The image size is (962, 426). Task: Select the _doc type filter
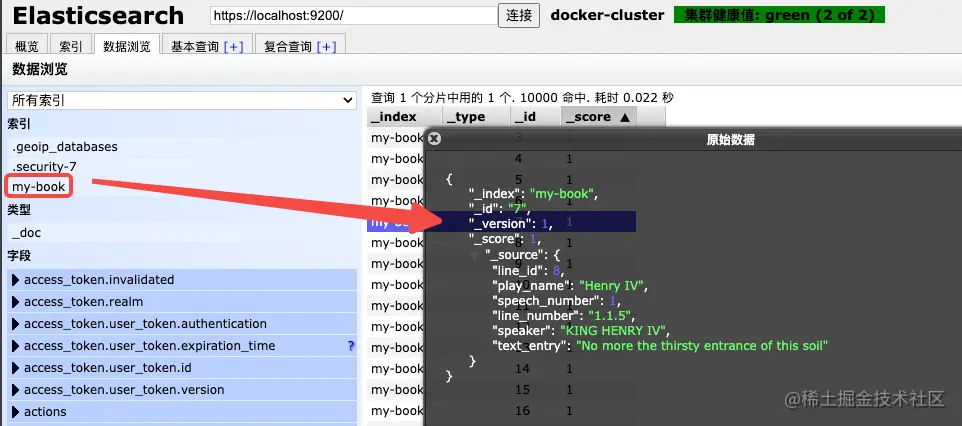[26, 233]
